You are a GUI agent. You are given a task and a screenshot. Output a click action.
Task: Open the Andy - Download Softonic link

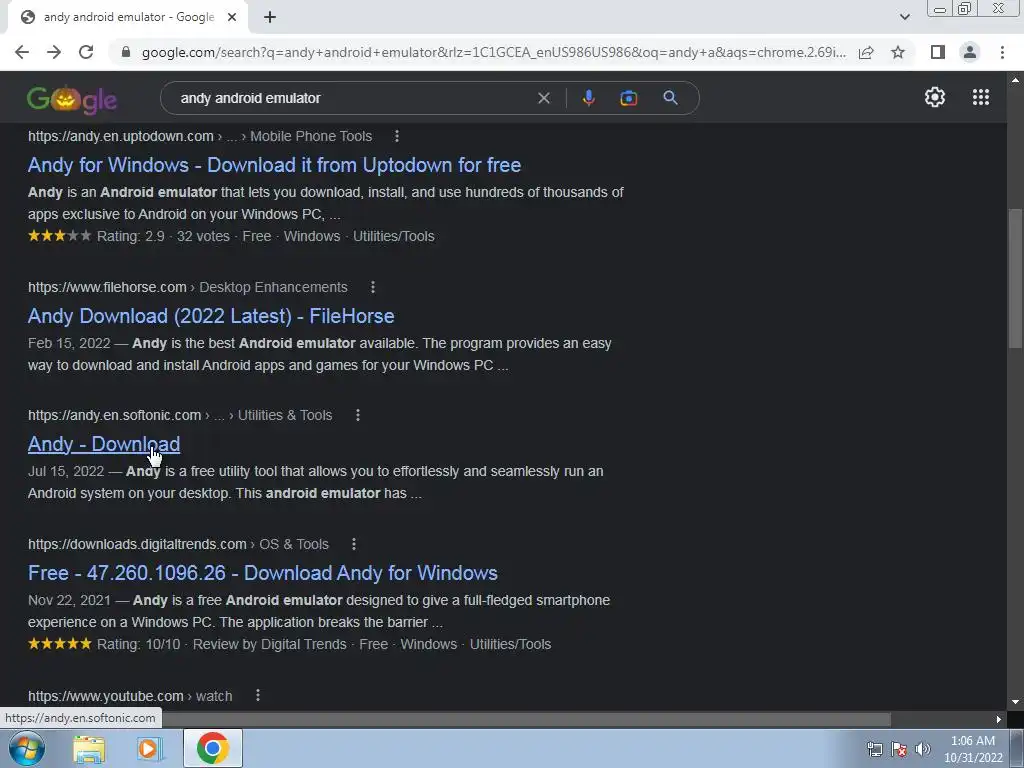coord(104,444)
